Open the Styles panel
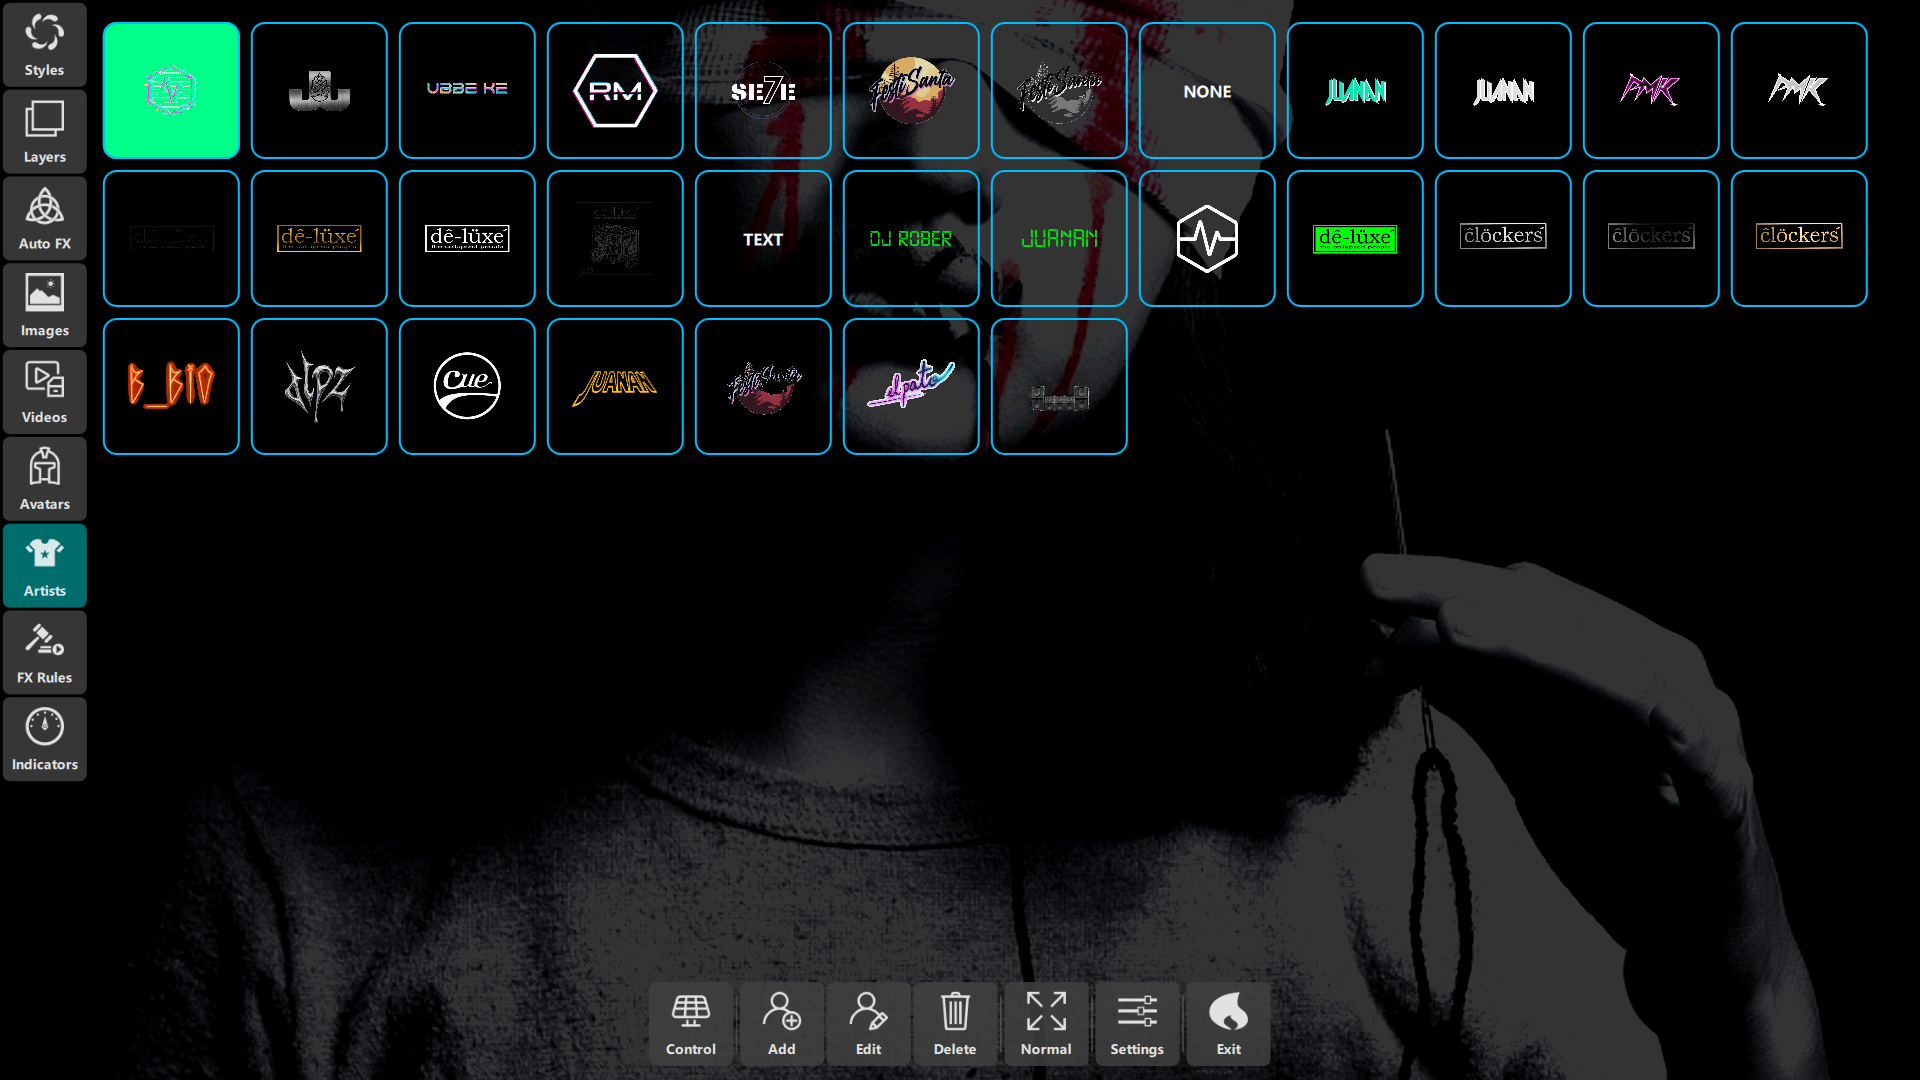1920x1080 pixels. coord(44,44)
